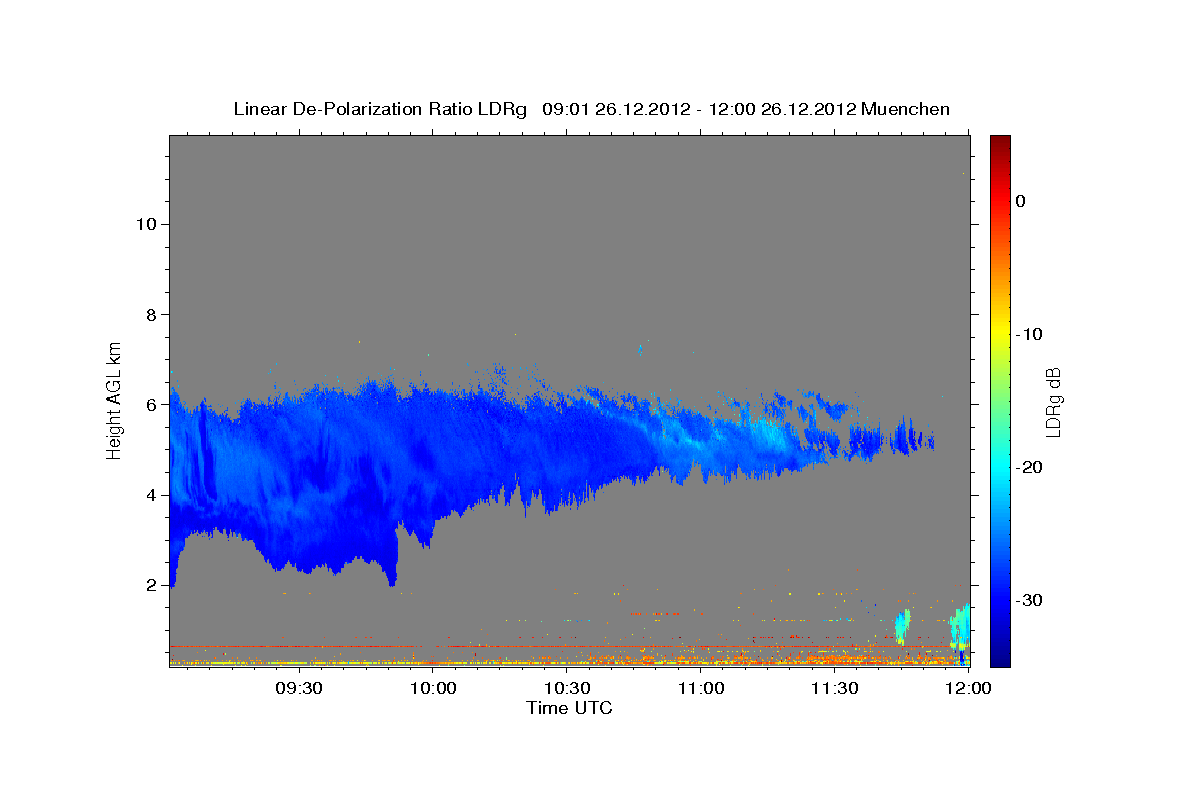Click the 10:30 time tick label
The image size is (1200, 800).
tap(568, 688)
